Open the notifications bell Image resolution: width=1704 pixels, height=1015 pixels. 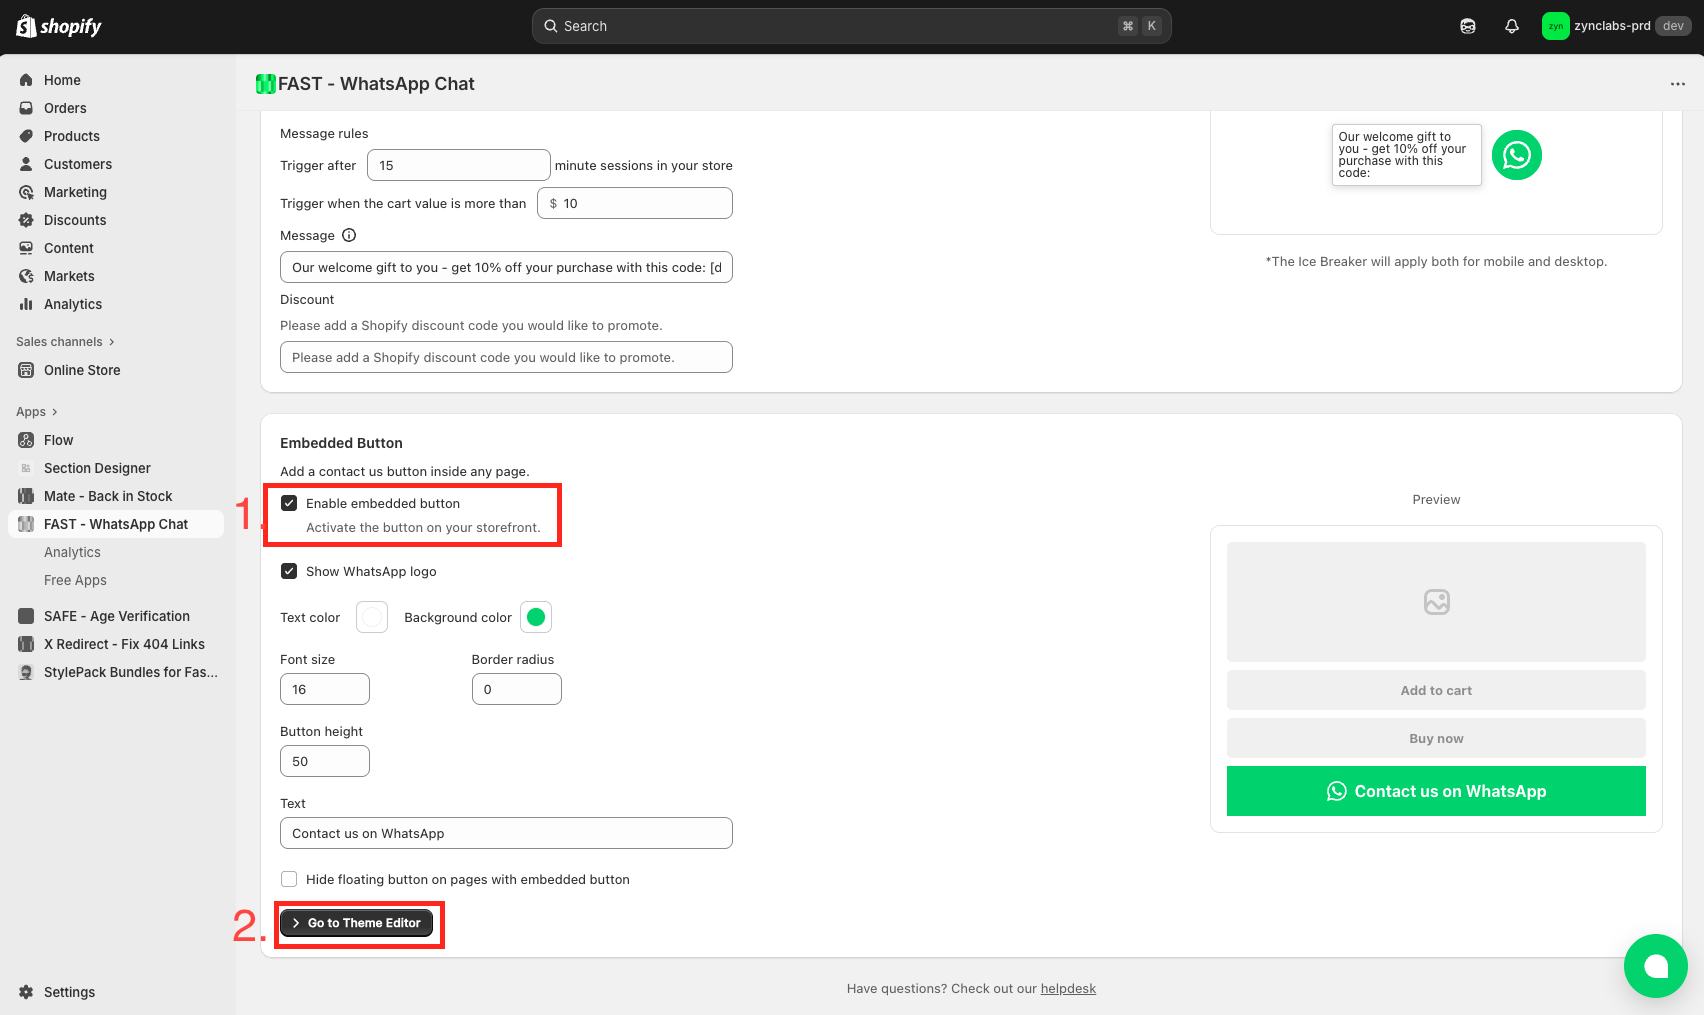1511,26
